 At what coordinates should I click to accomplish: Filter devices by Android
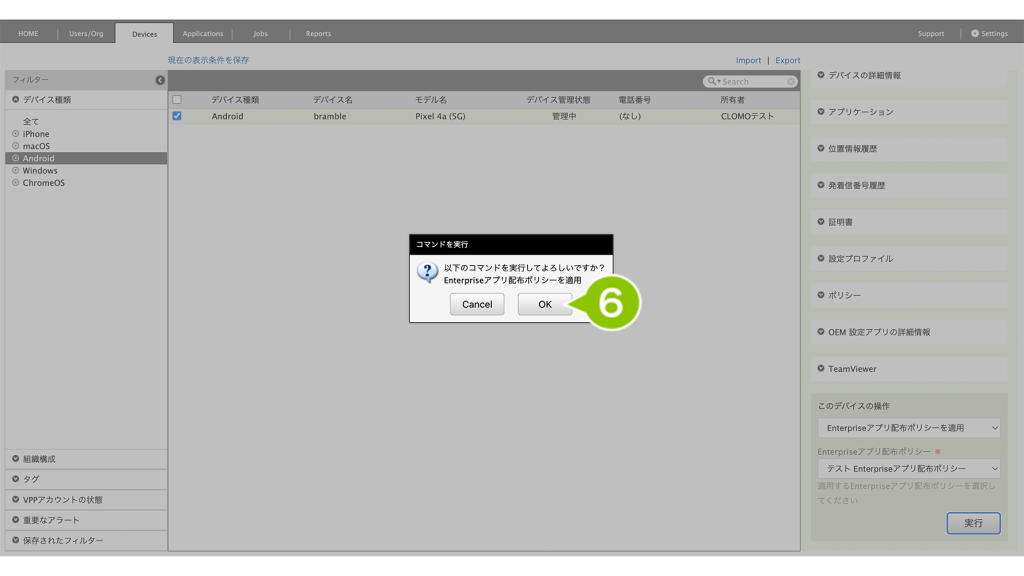[x=86, y=159]
